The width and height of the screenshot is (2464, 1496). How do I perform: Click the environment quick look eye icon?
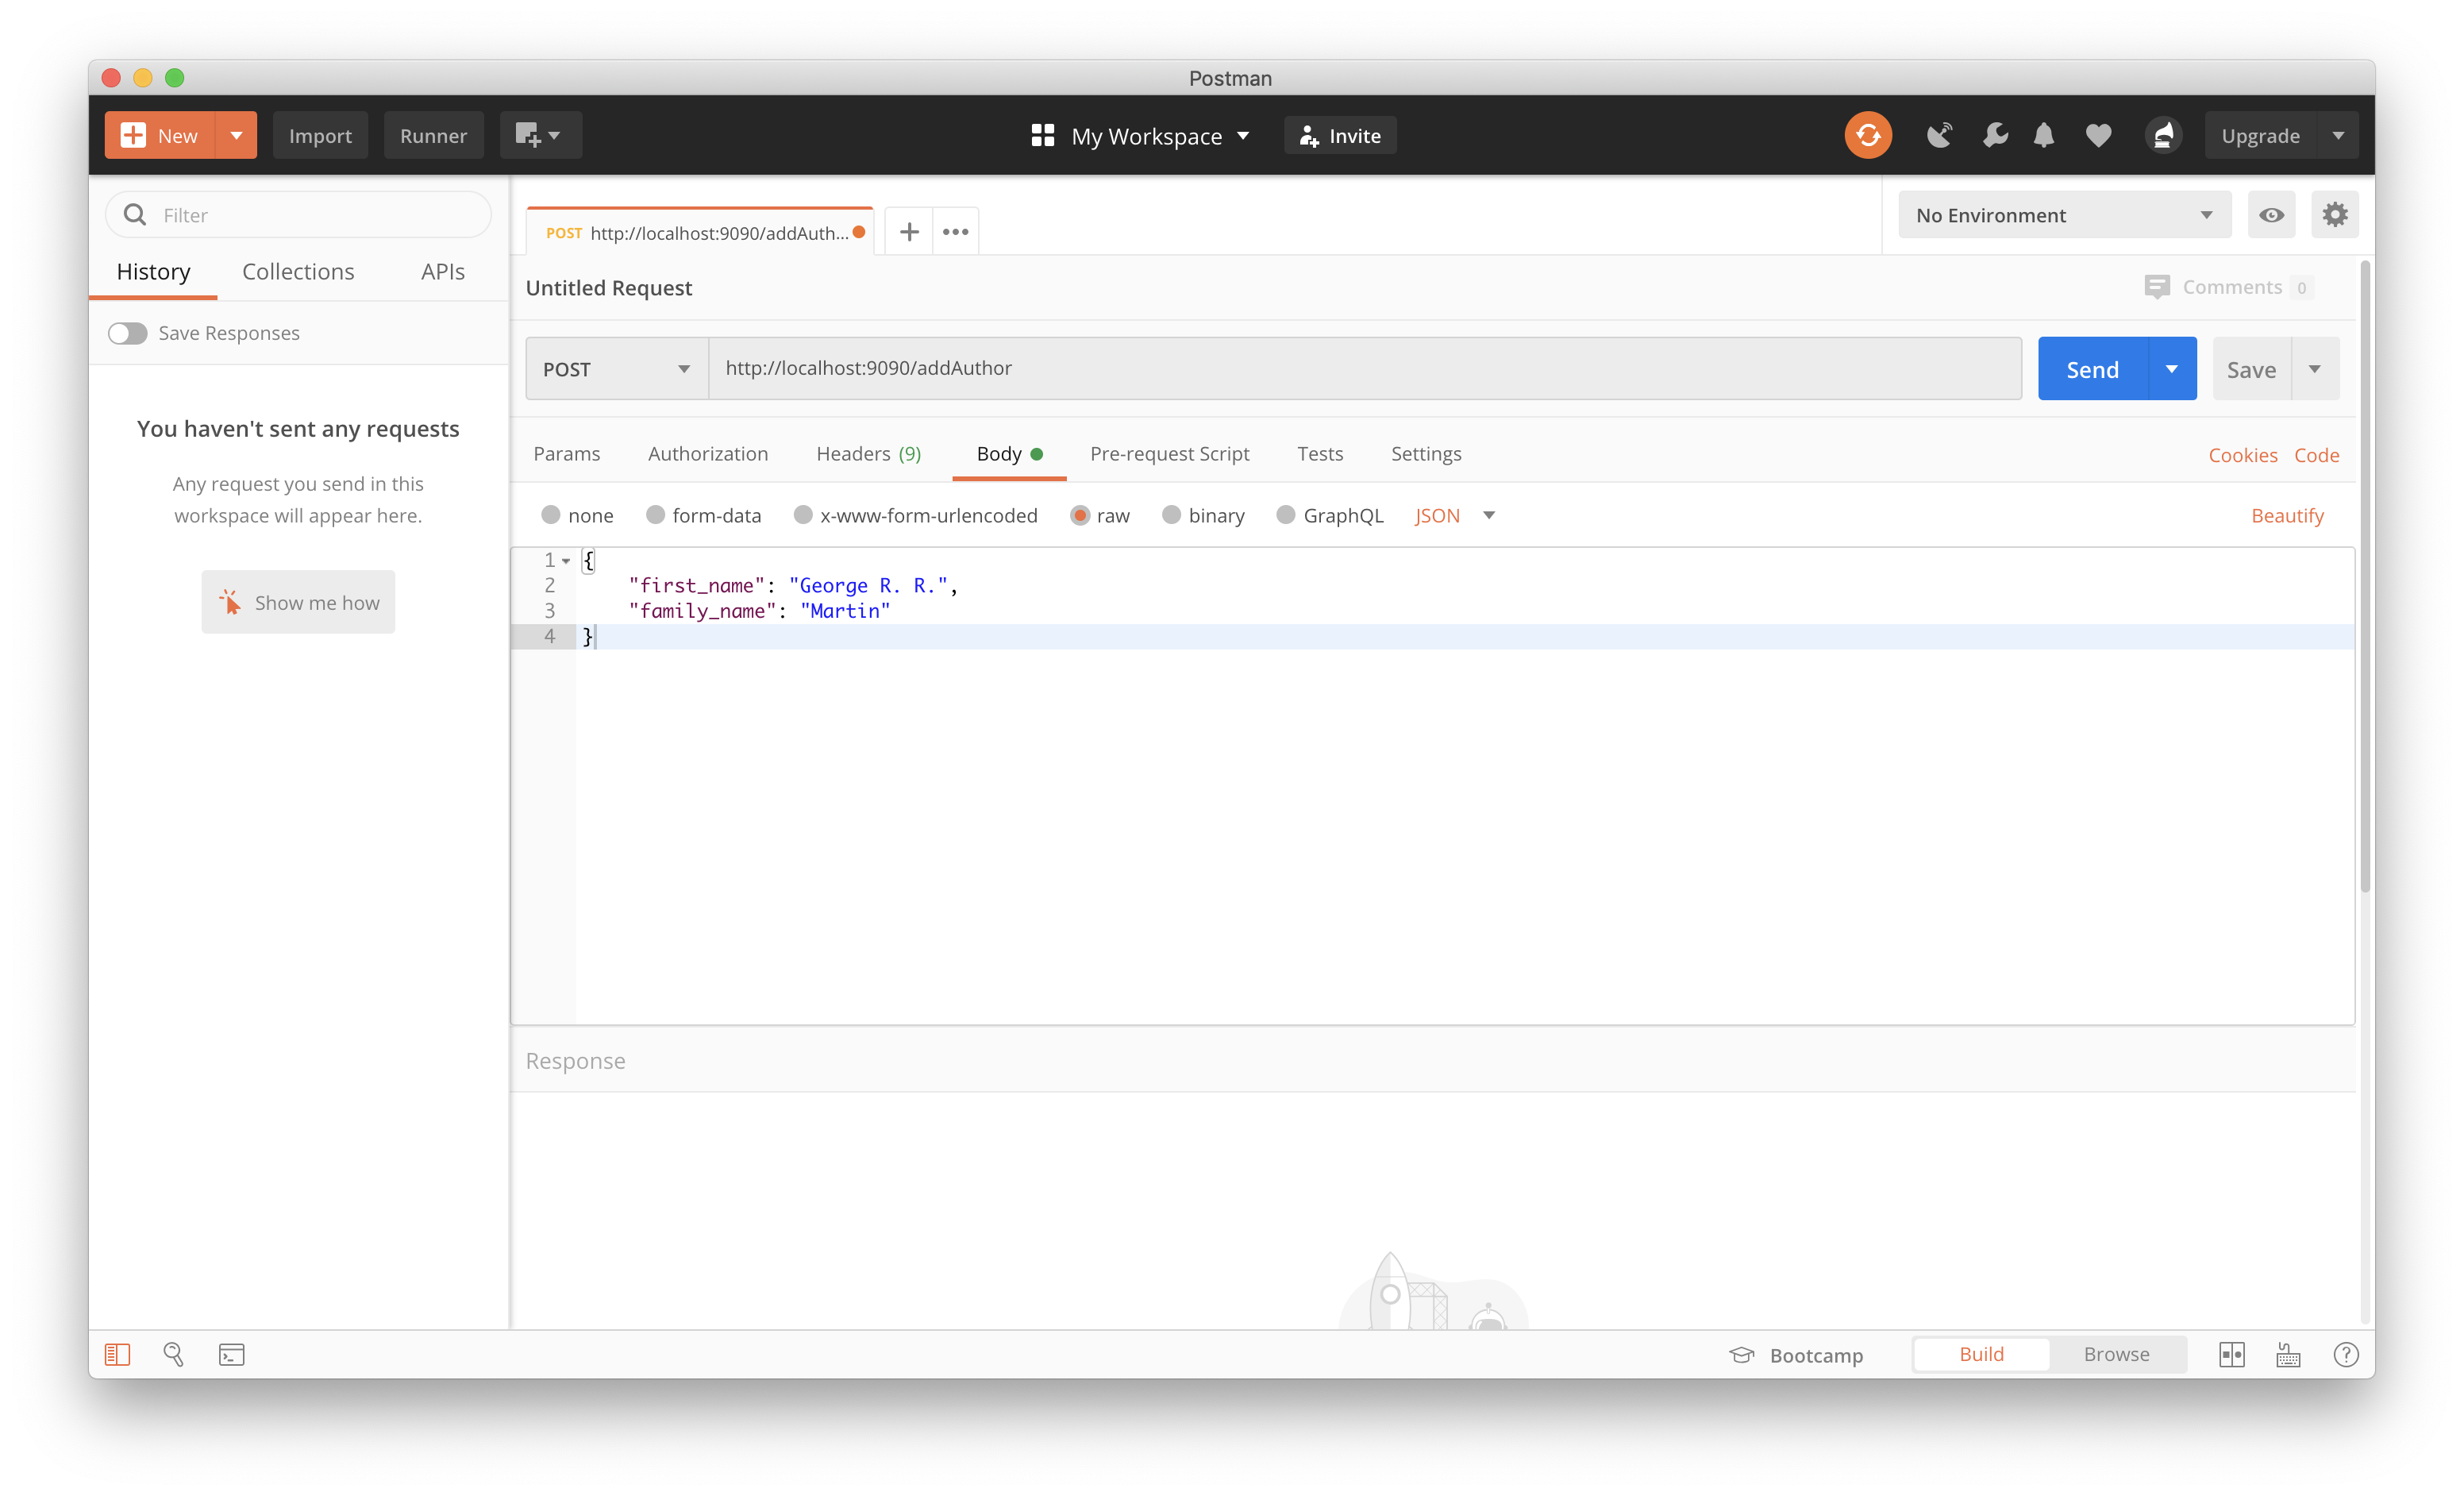(x=2271, y=215)
